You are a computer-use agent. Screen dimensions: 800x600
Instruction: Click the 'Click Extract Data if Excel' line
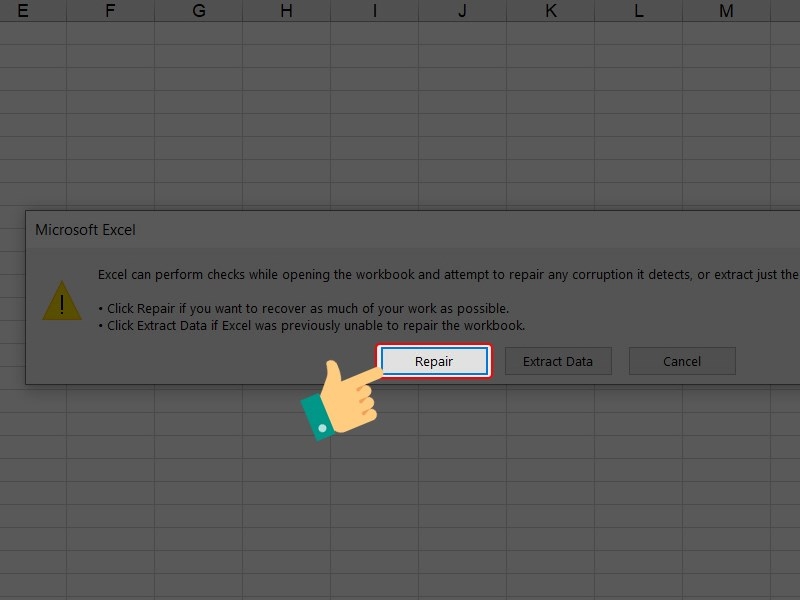(x=311, y=326)
